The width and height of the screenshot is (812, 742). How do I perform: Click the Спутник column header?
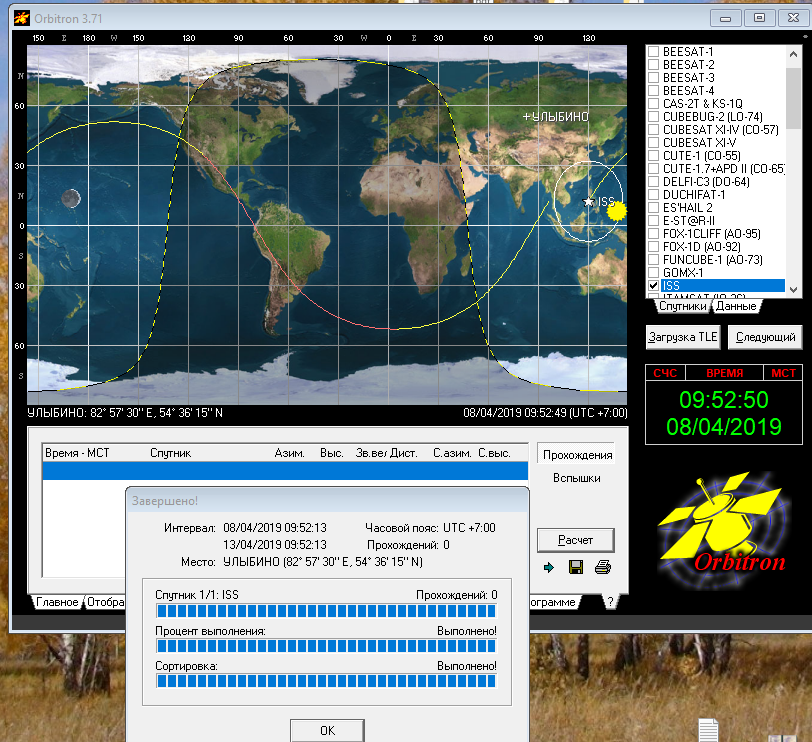pos(170,453)
